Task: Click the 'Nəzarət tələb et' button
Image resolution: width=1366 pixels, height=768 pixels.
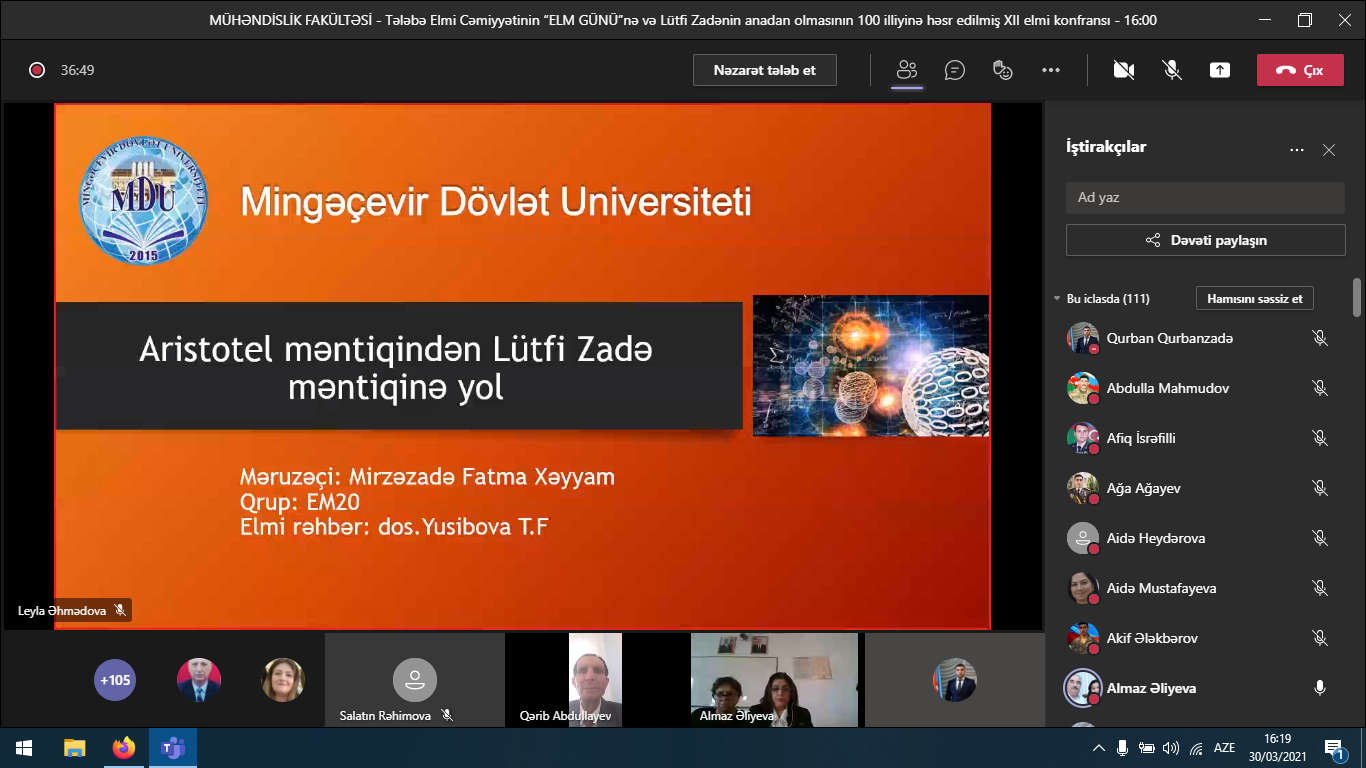Action: pyautogui.click(x=765, y=70)
